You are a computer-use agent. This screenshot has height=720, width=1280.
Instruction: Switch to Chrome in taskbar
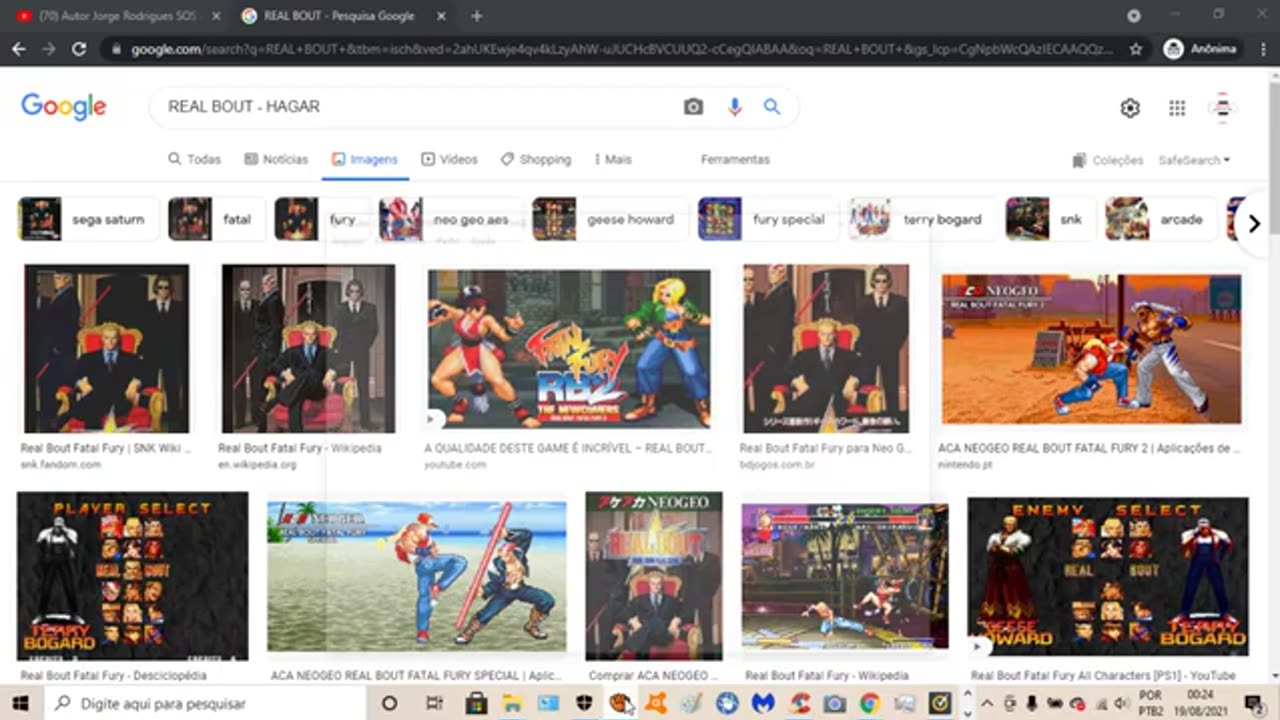[870, 703]
